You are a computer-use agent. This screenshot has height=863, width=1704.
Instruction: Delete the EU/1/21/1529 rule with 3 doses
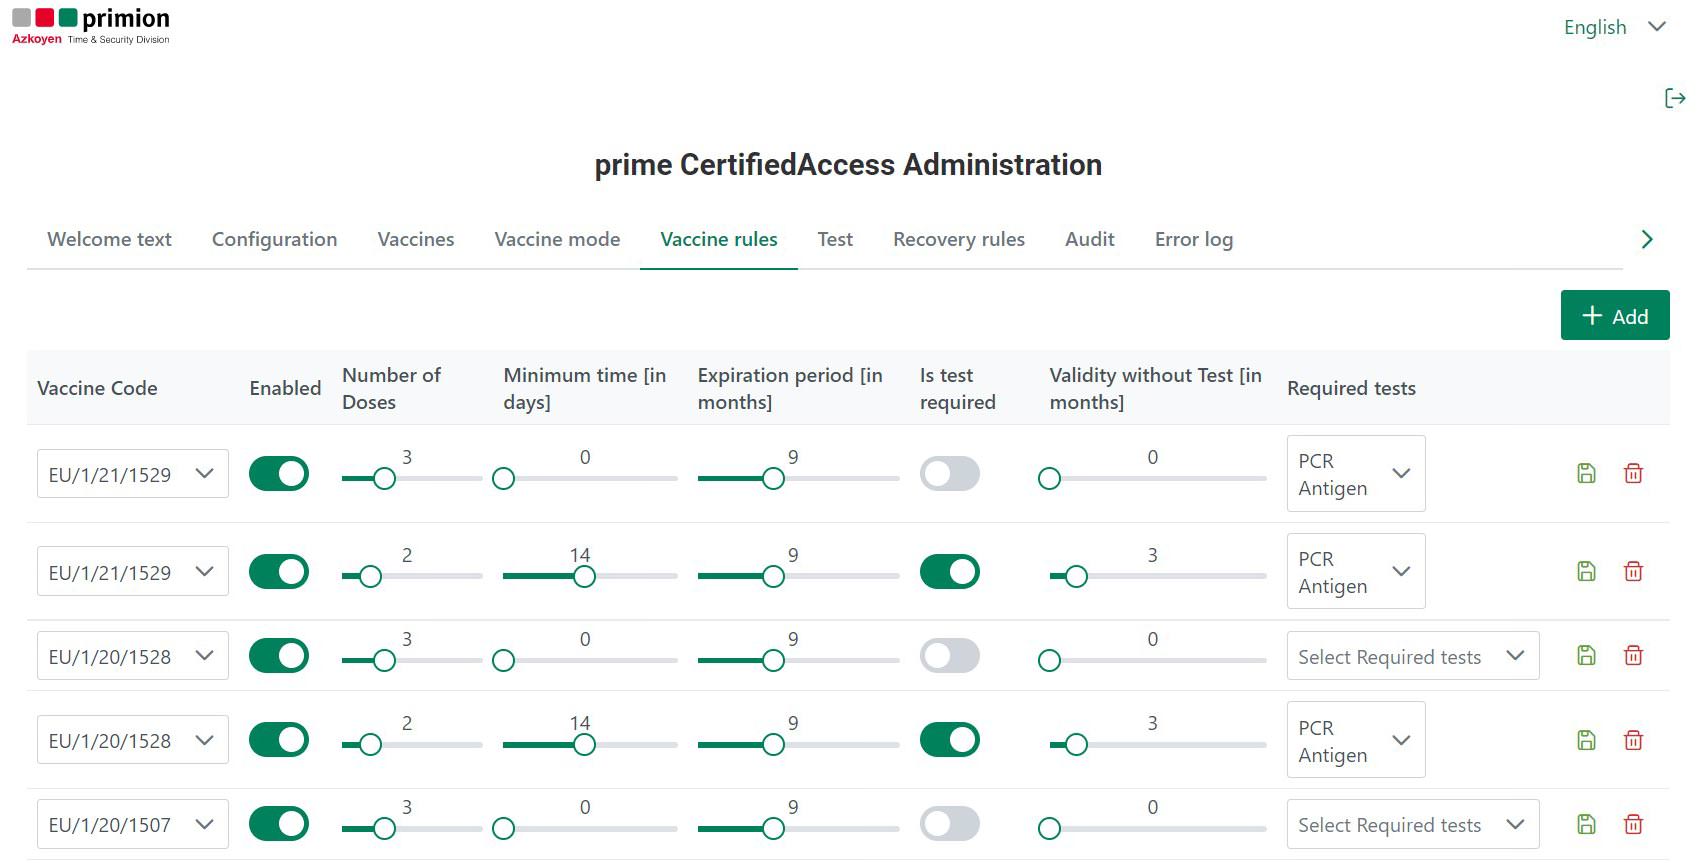[x=1633, y=473]
